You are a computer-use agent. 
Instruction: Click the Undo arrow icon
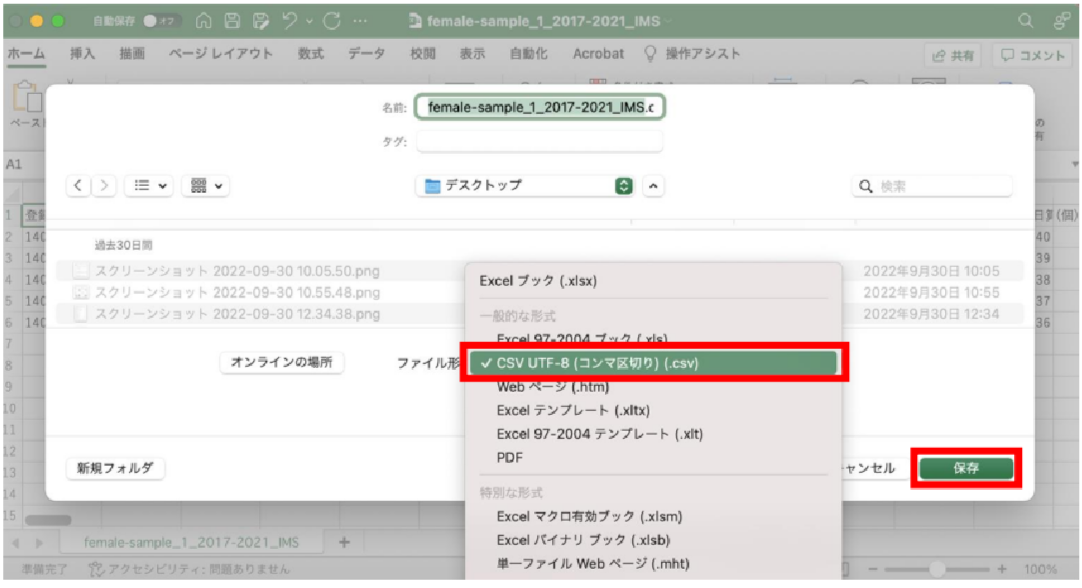tap(290, 21)
